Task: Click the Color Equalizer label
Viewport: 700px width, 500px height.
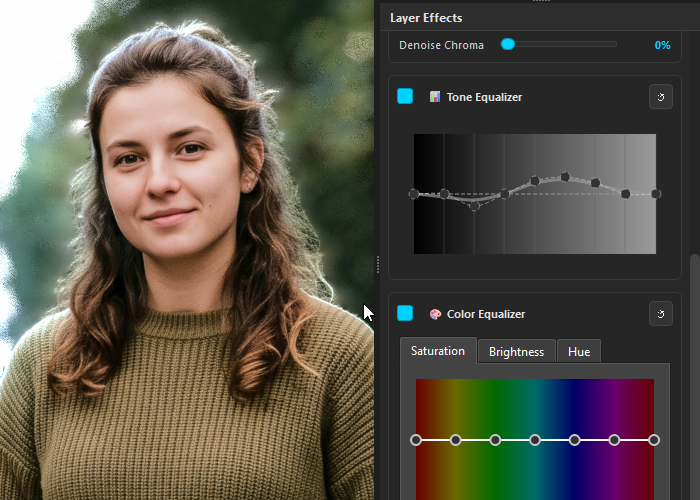Action: [486, 314]
